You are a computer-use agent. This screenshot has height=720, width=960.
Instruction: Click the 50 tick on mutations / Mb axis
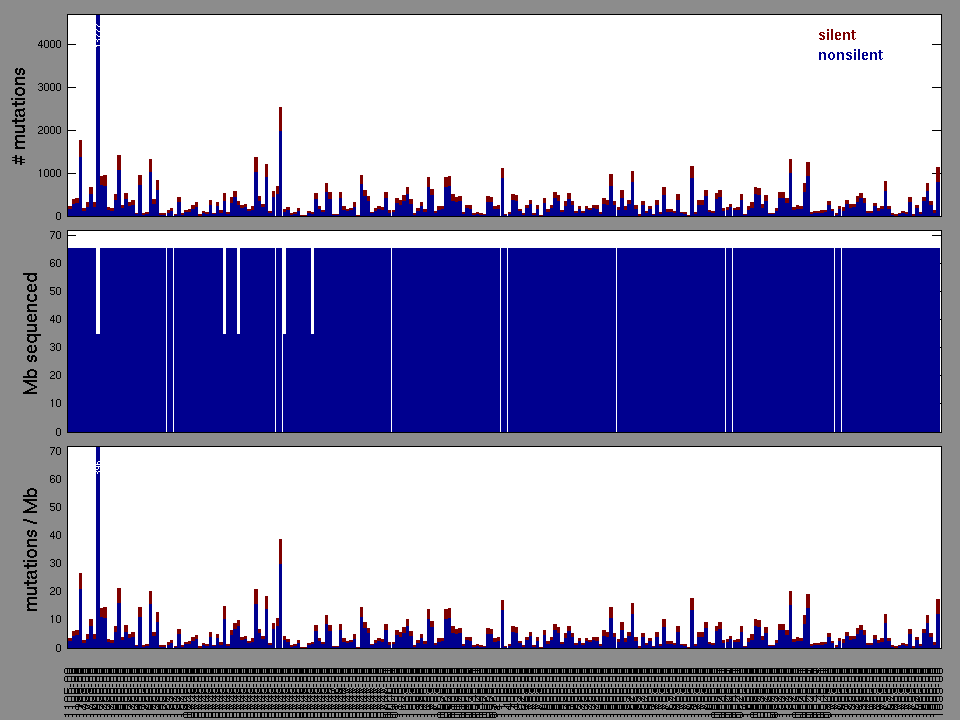pyautogui.click(x=56, y=507)
